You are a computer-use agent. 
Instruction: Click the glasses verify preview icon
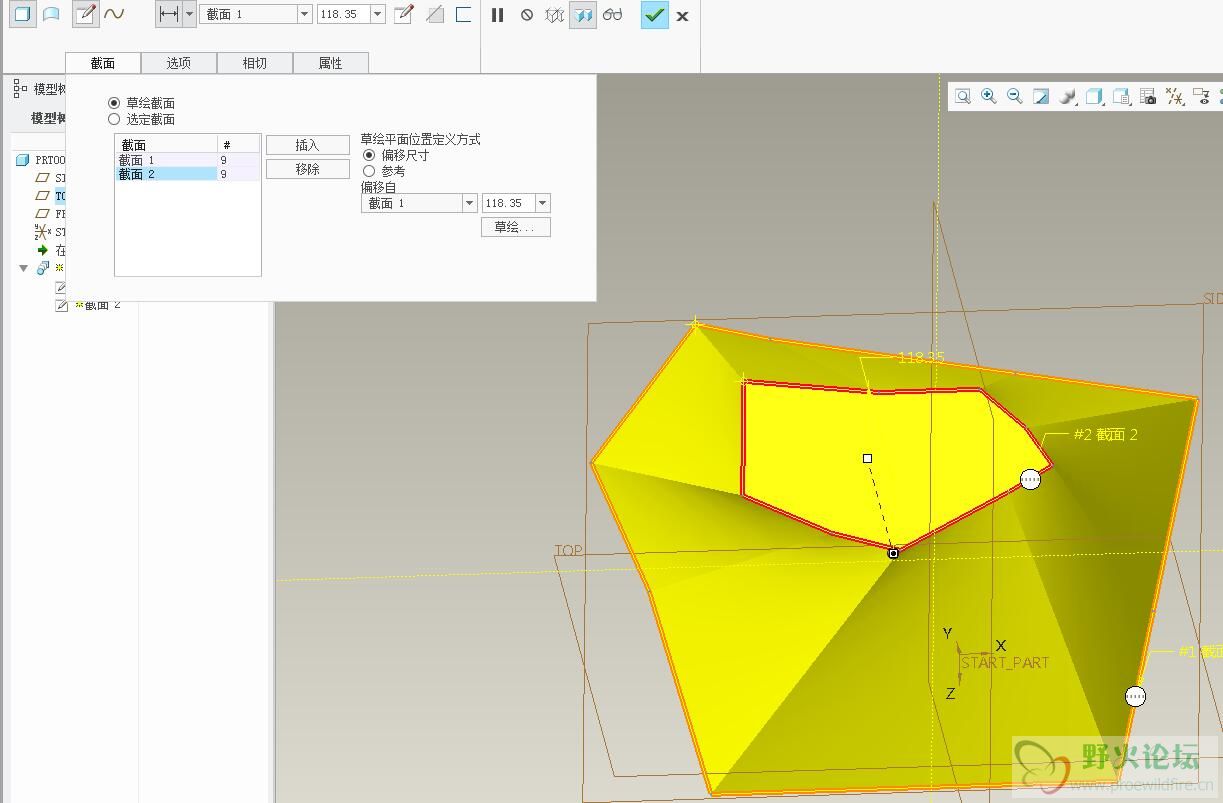pyautogui.click(x=612, y=15)
